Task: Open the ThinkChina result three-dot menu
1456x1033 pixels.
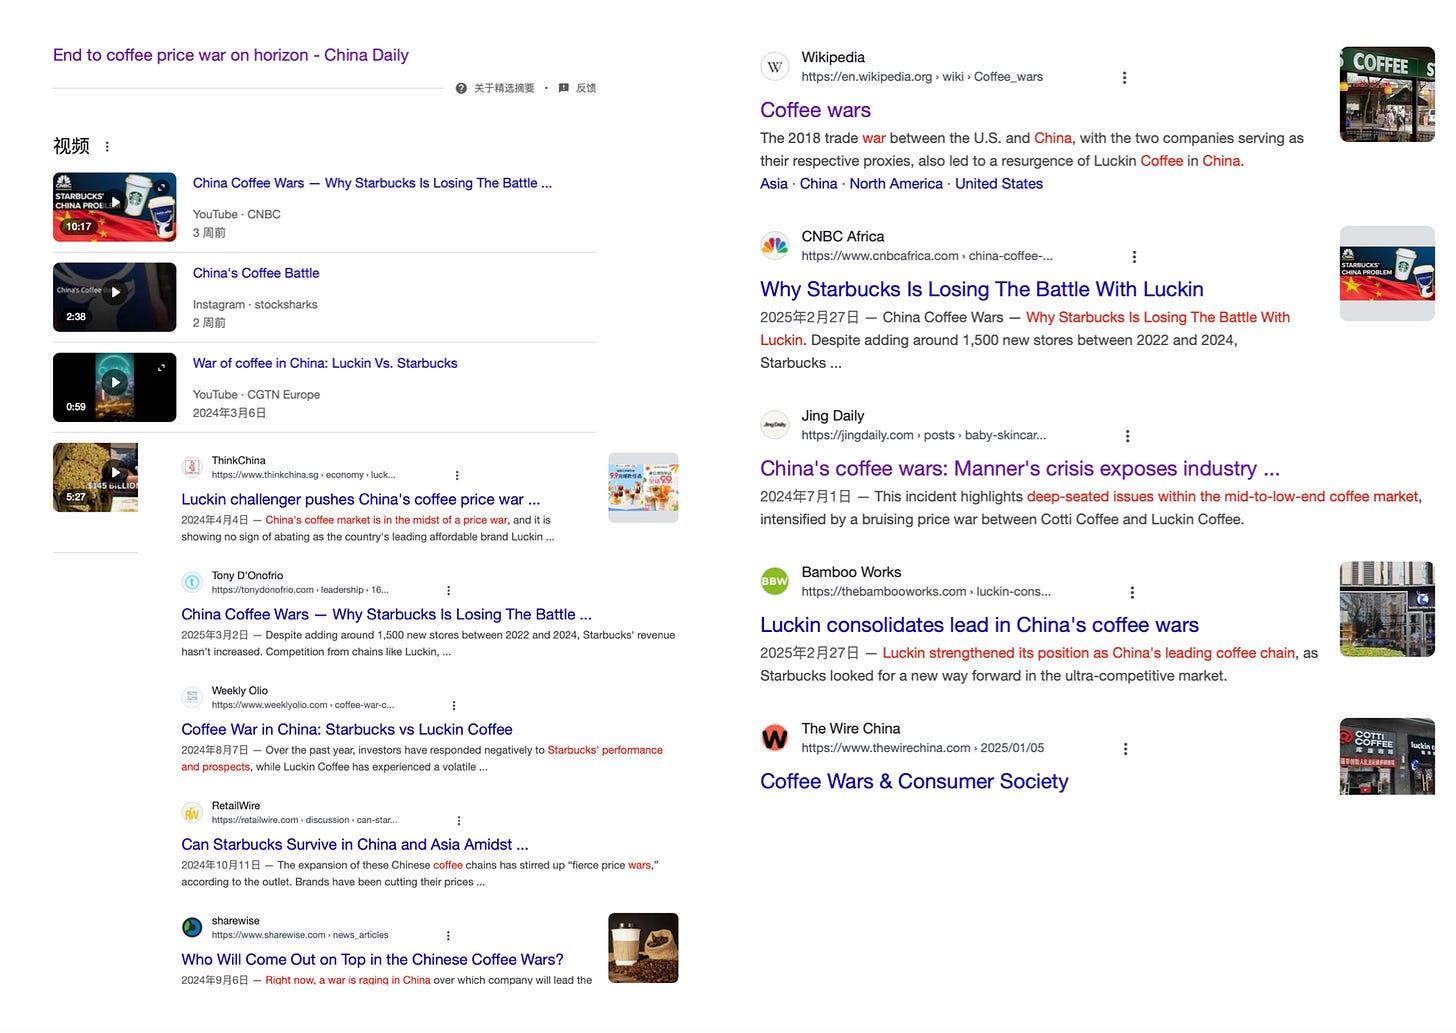Action: point(457,476)
